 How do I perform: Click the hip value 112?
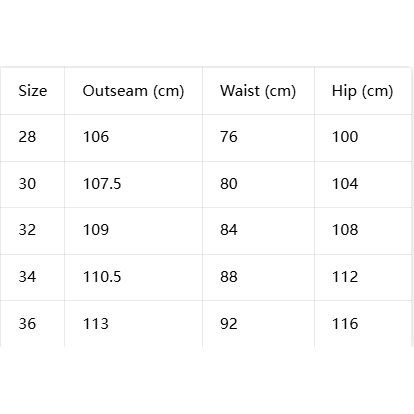345,277
